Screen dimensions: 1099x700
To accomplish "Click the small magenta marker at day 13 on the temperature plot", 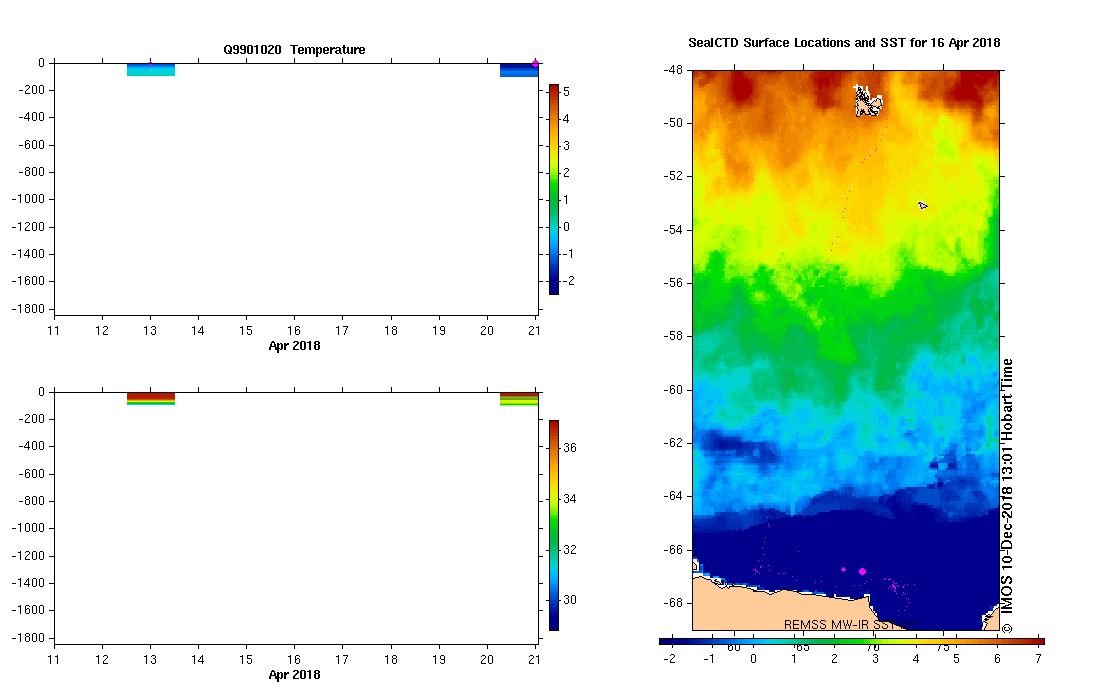I will [150, 64].
